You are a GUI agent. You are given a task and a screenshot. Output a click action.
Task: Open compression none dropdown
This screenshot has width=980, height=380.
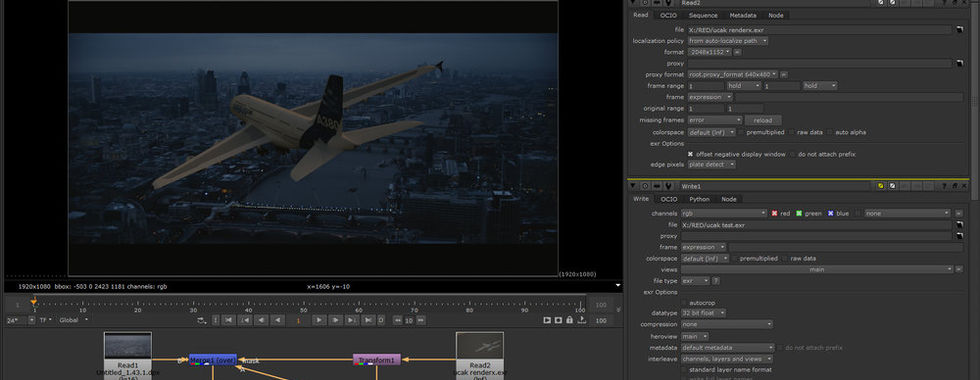coord(726,324)
